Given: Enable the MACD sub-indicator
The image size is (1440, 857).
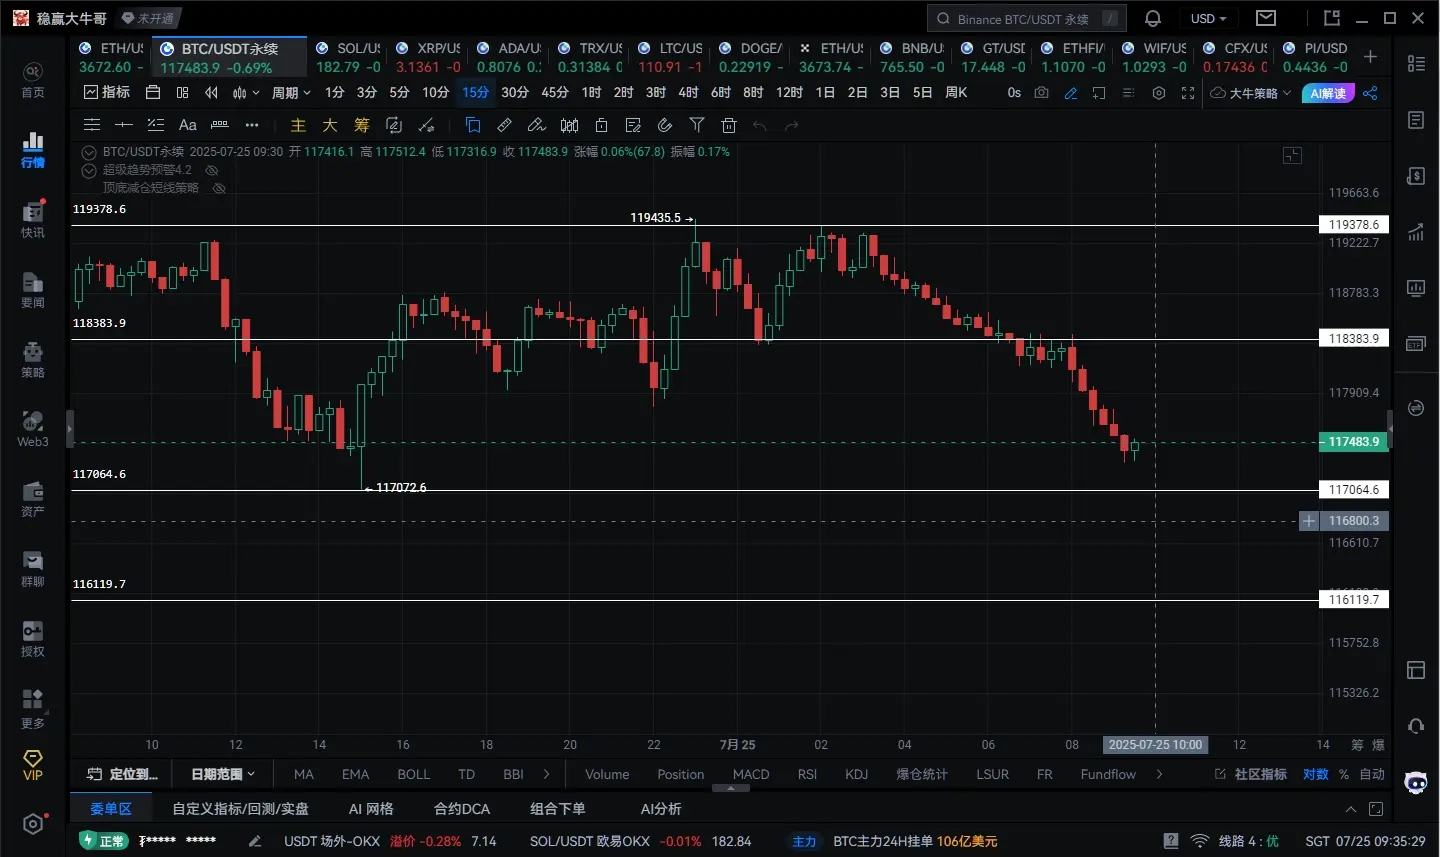Looking at the screenshot, I should pyautogui.click(x=751, y=774).
